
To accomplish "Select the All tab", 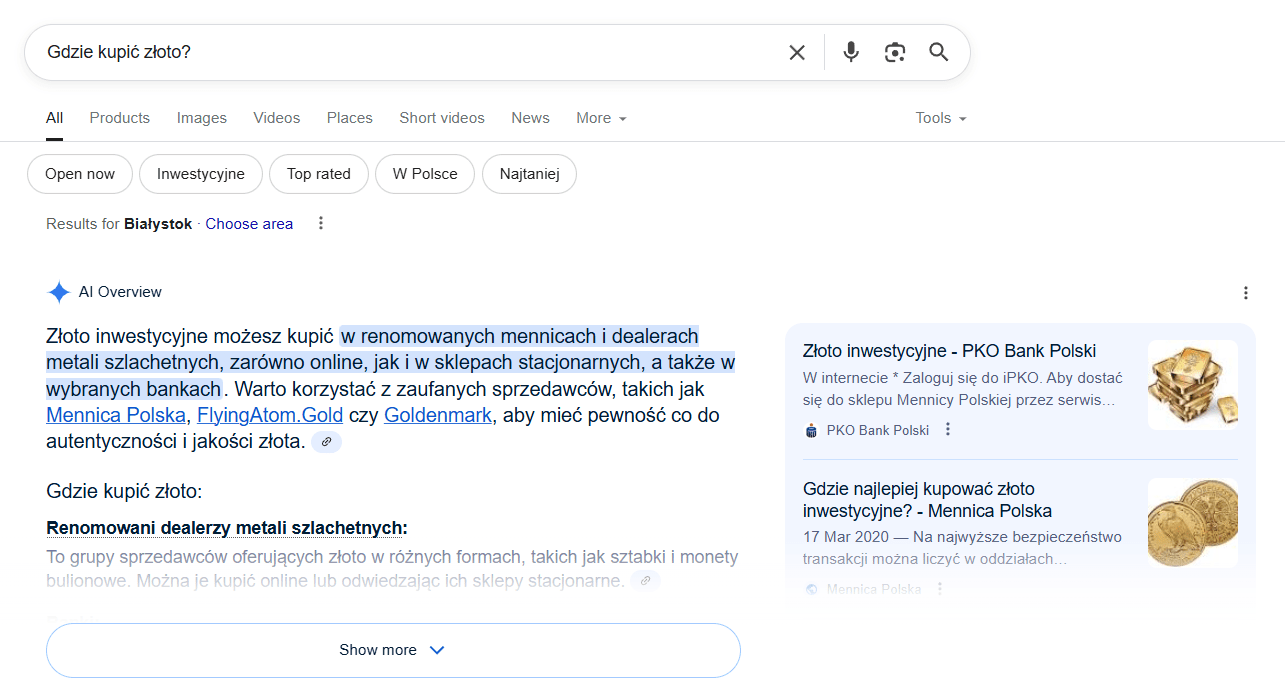I will (x=54, y=118).
